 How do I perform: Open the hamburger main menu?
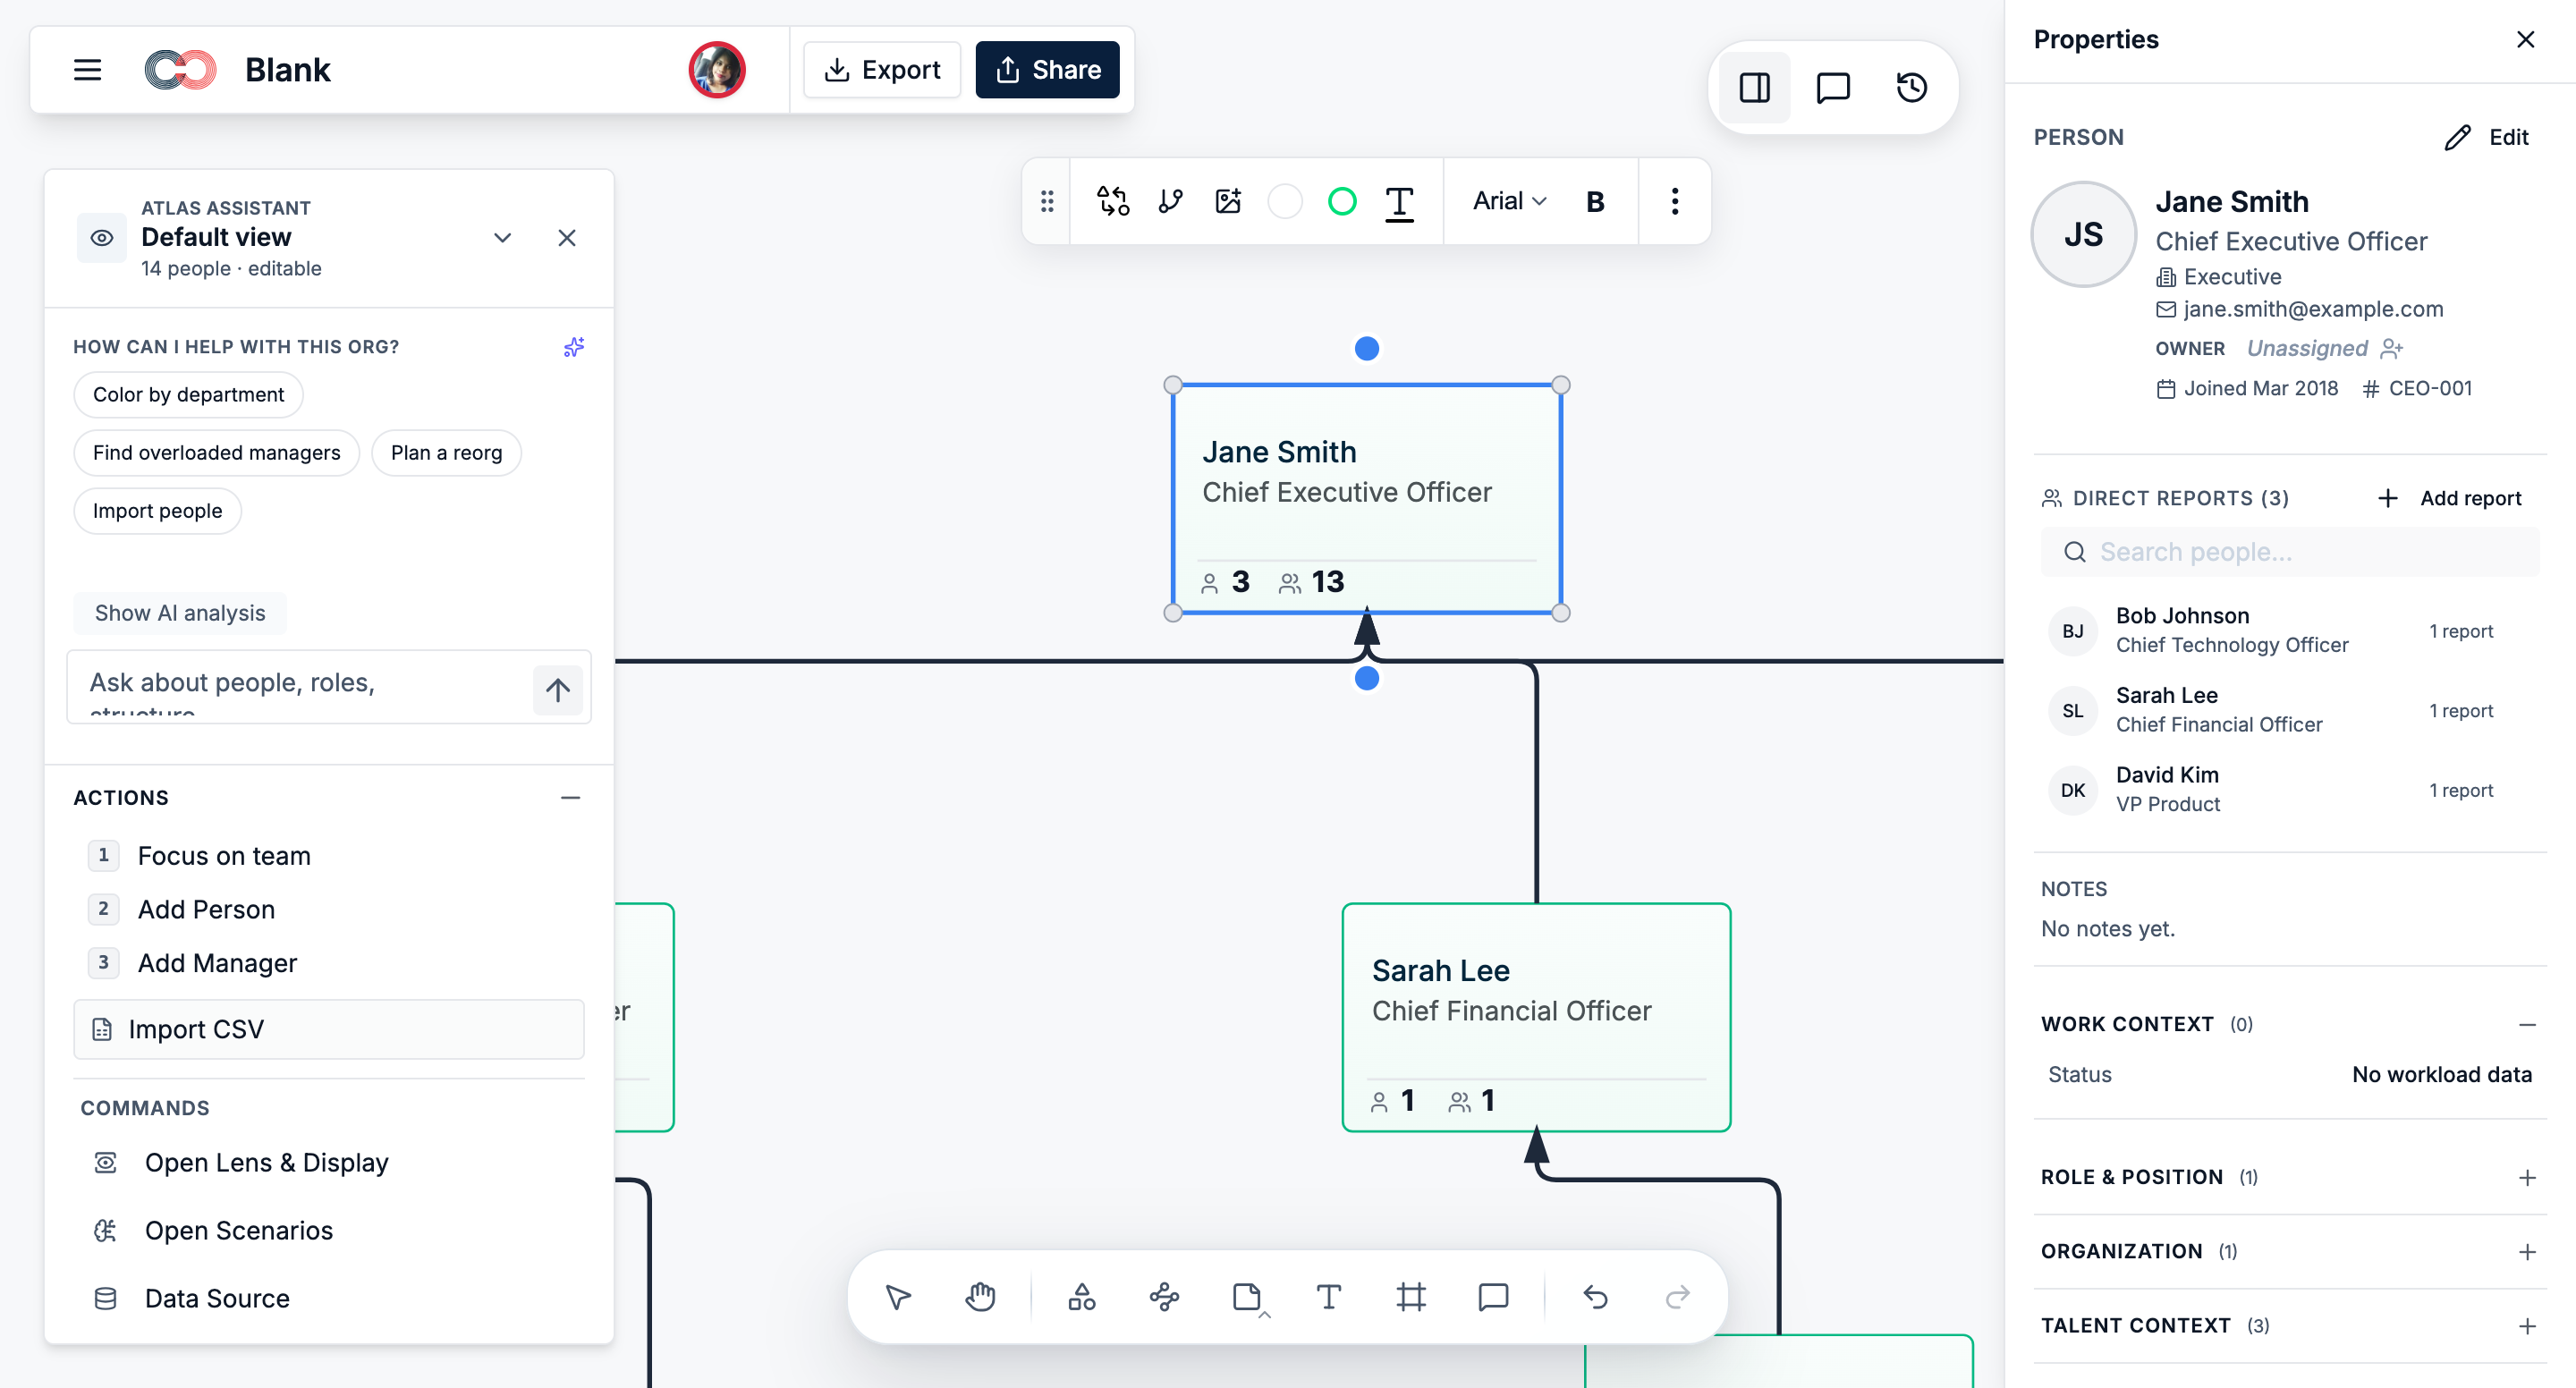pyautogui.click(x=87, y=70)
